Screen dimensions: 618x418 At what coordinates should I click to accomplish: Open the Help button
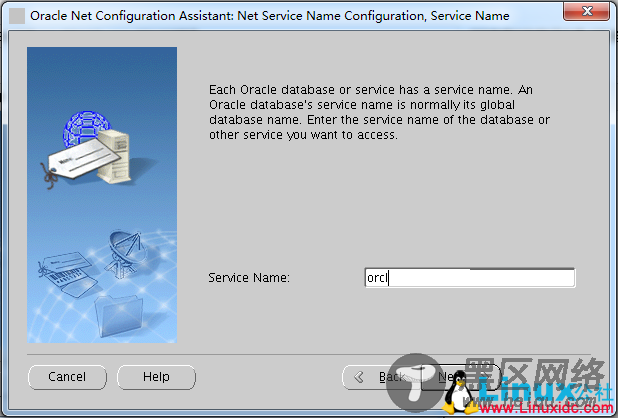click(156, 377)
